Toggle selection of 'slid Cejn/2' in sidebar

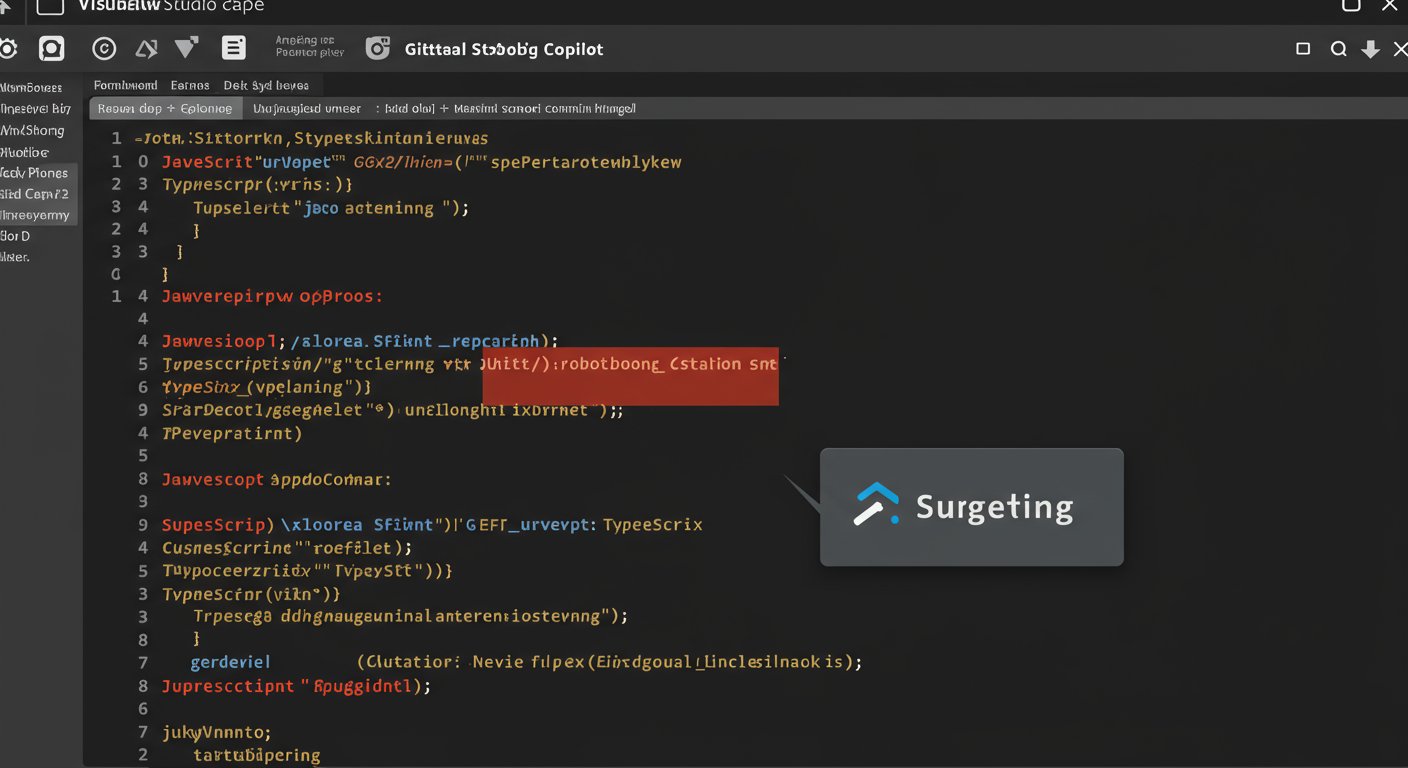pos(37,193)
